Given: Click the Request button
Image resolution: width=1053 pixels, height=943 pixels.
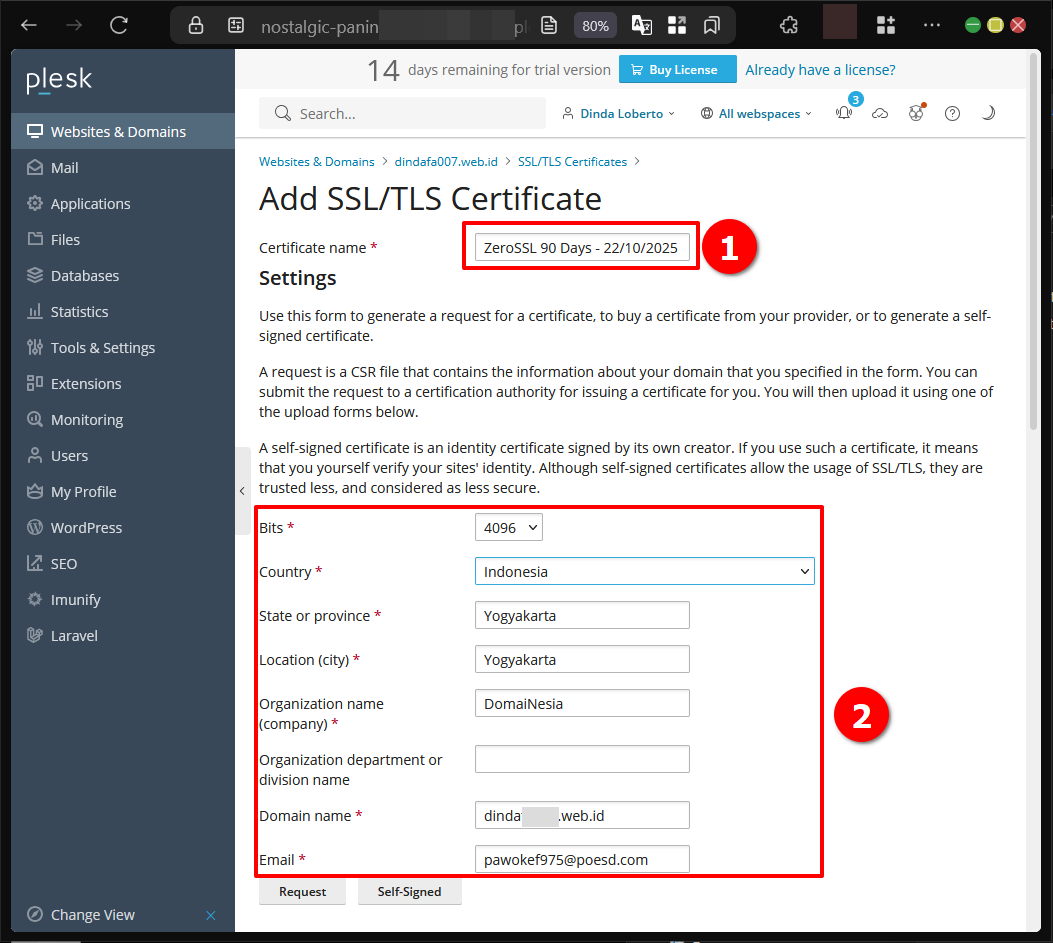Looking at the screenshot, I should click(x=302, y=892).
